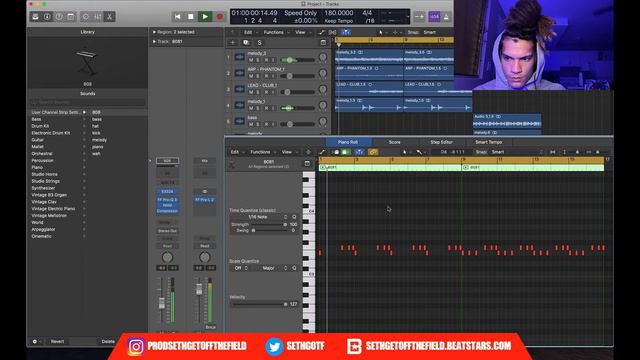Switch to the Piano Roll tab

coord(348,142)
